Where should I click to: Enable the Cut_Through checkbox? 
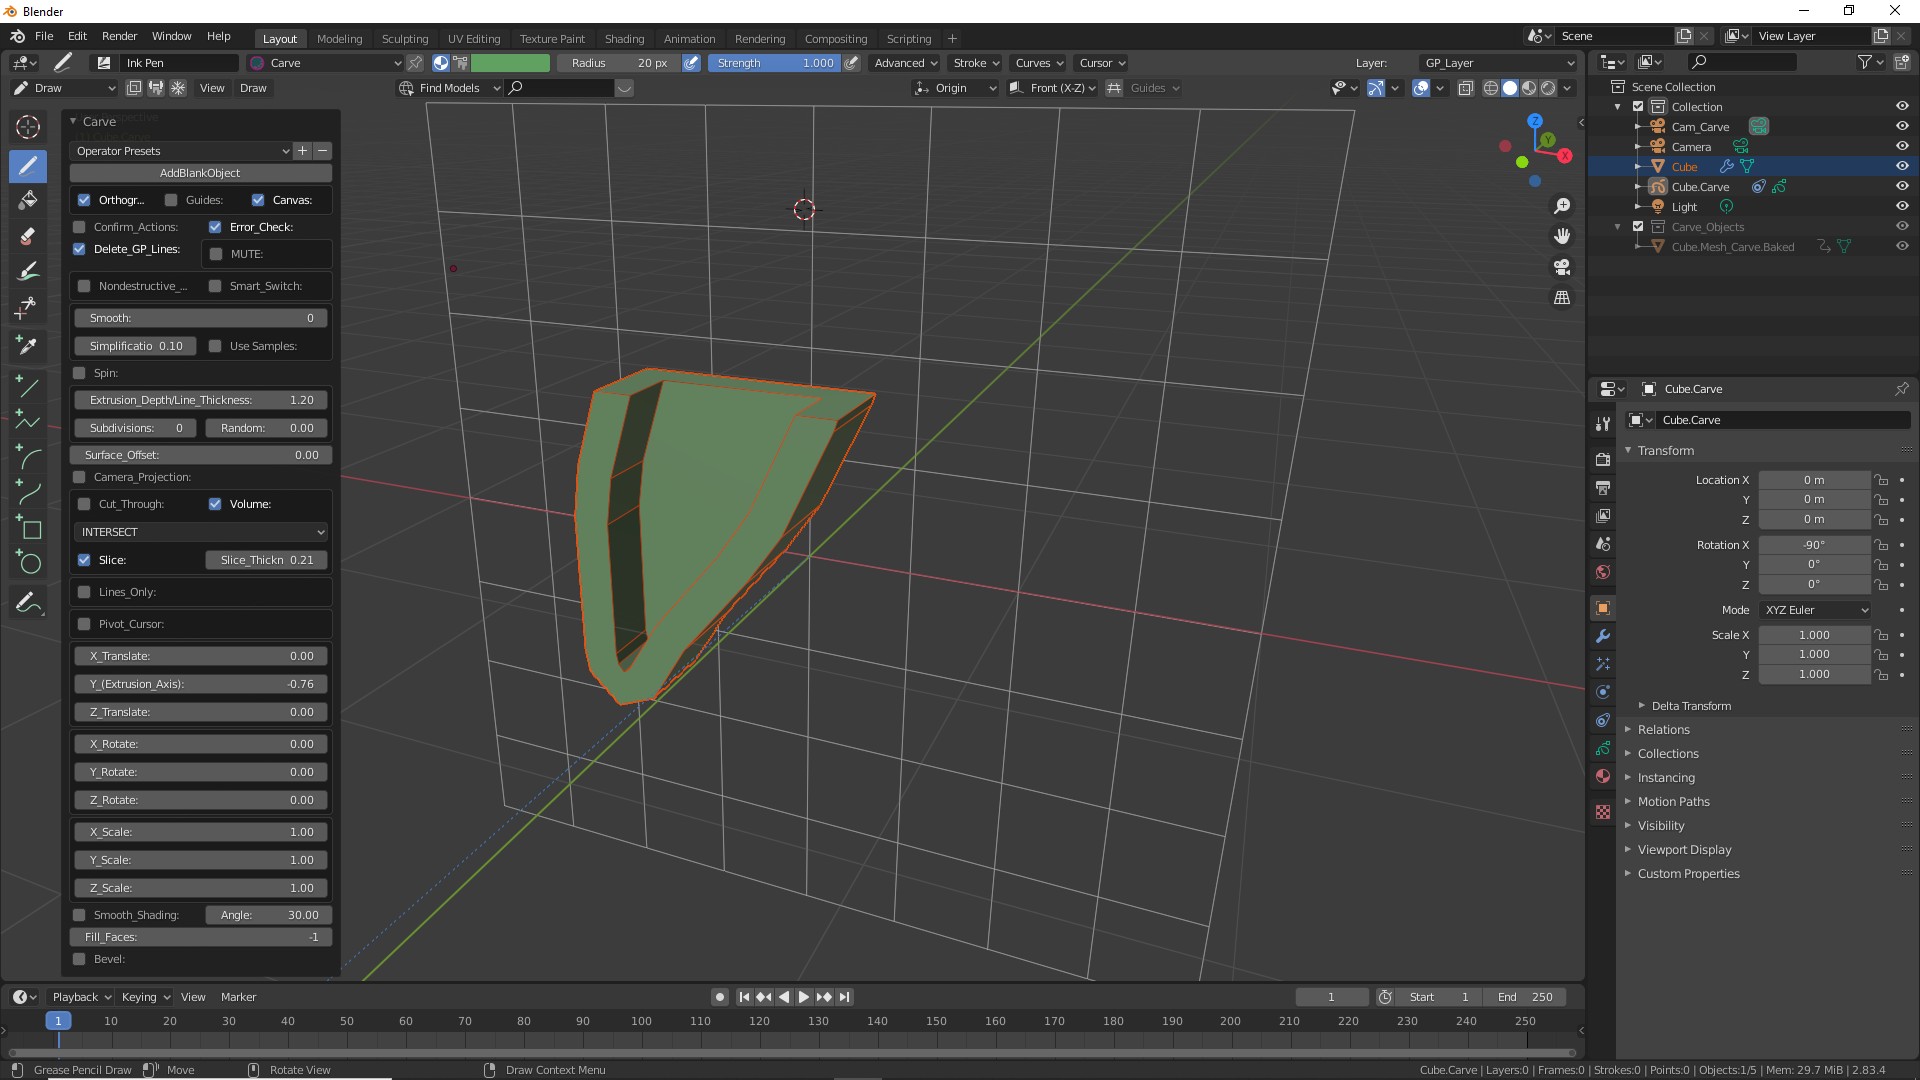(84, 504)
